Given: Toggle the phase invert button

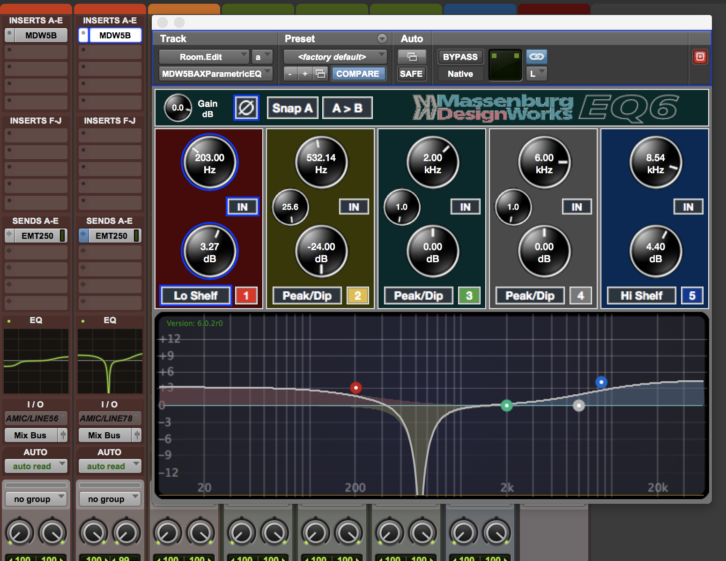Looking at the screenshot, I should pos(246,108).
